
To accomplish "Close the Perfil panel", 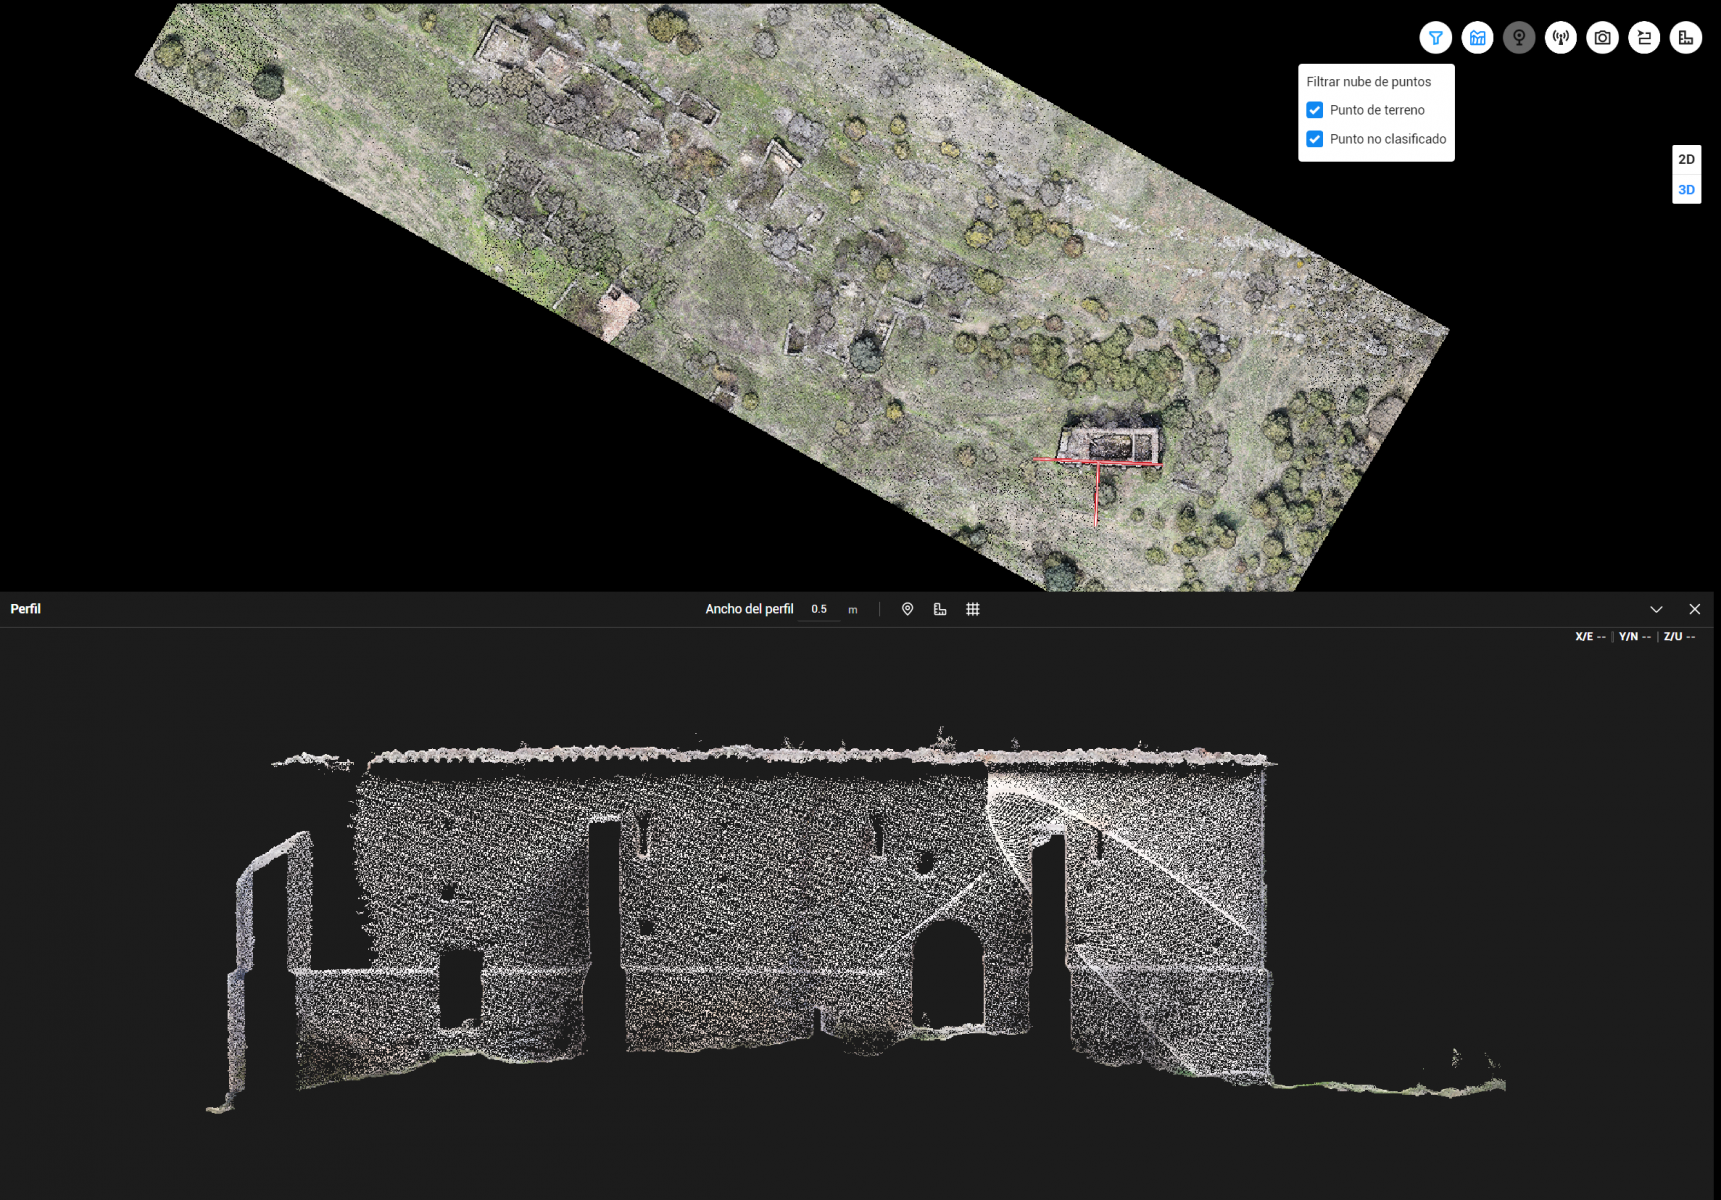I will 1694,609.
